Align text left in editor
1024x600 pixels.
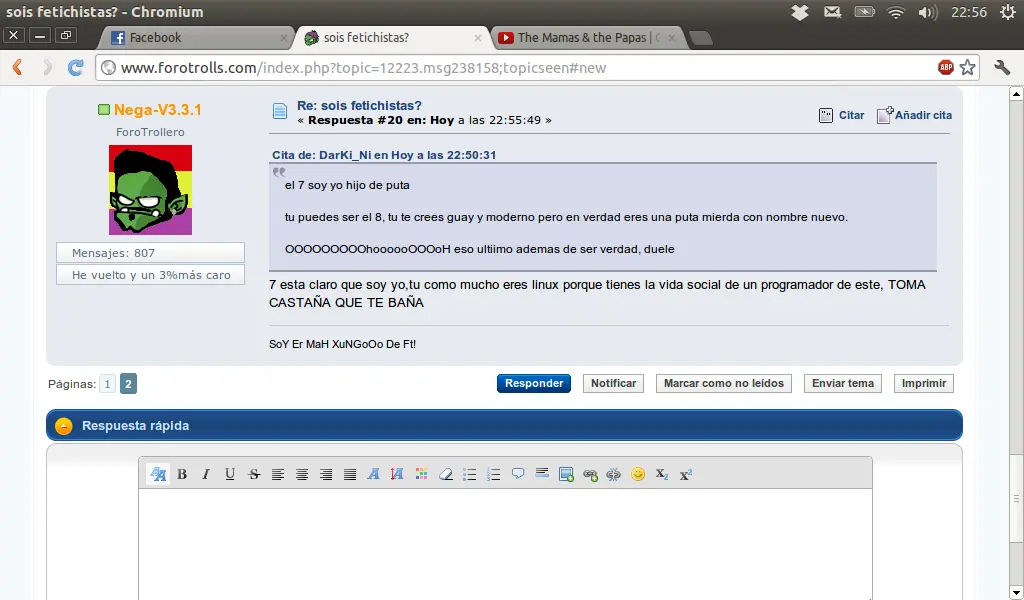(278, 475)
